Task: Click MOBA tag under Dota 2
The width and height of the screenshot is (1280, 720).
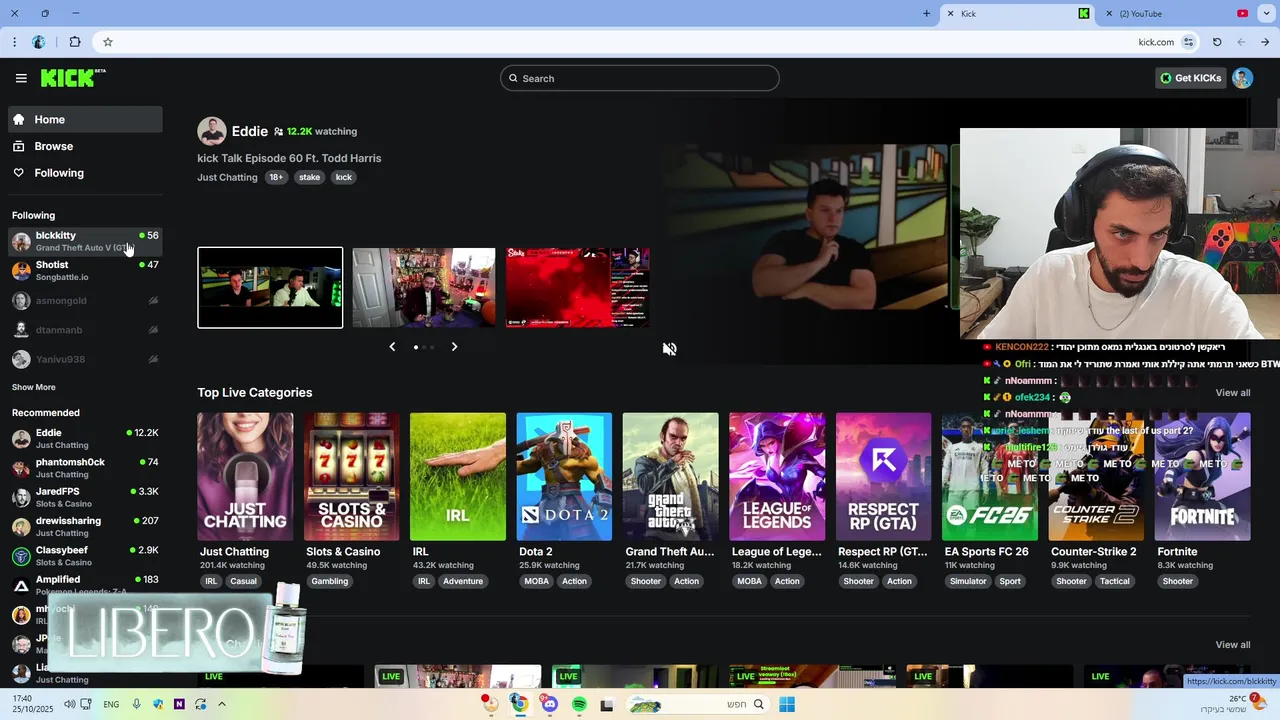Action: pyautogui.click(x=537, y=581)
